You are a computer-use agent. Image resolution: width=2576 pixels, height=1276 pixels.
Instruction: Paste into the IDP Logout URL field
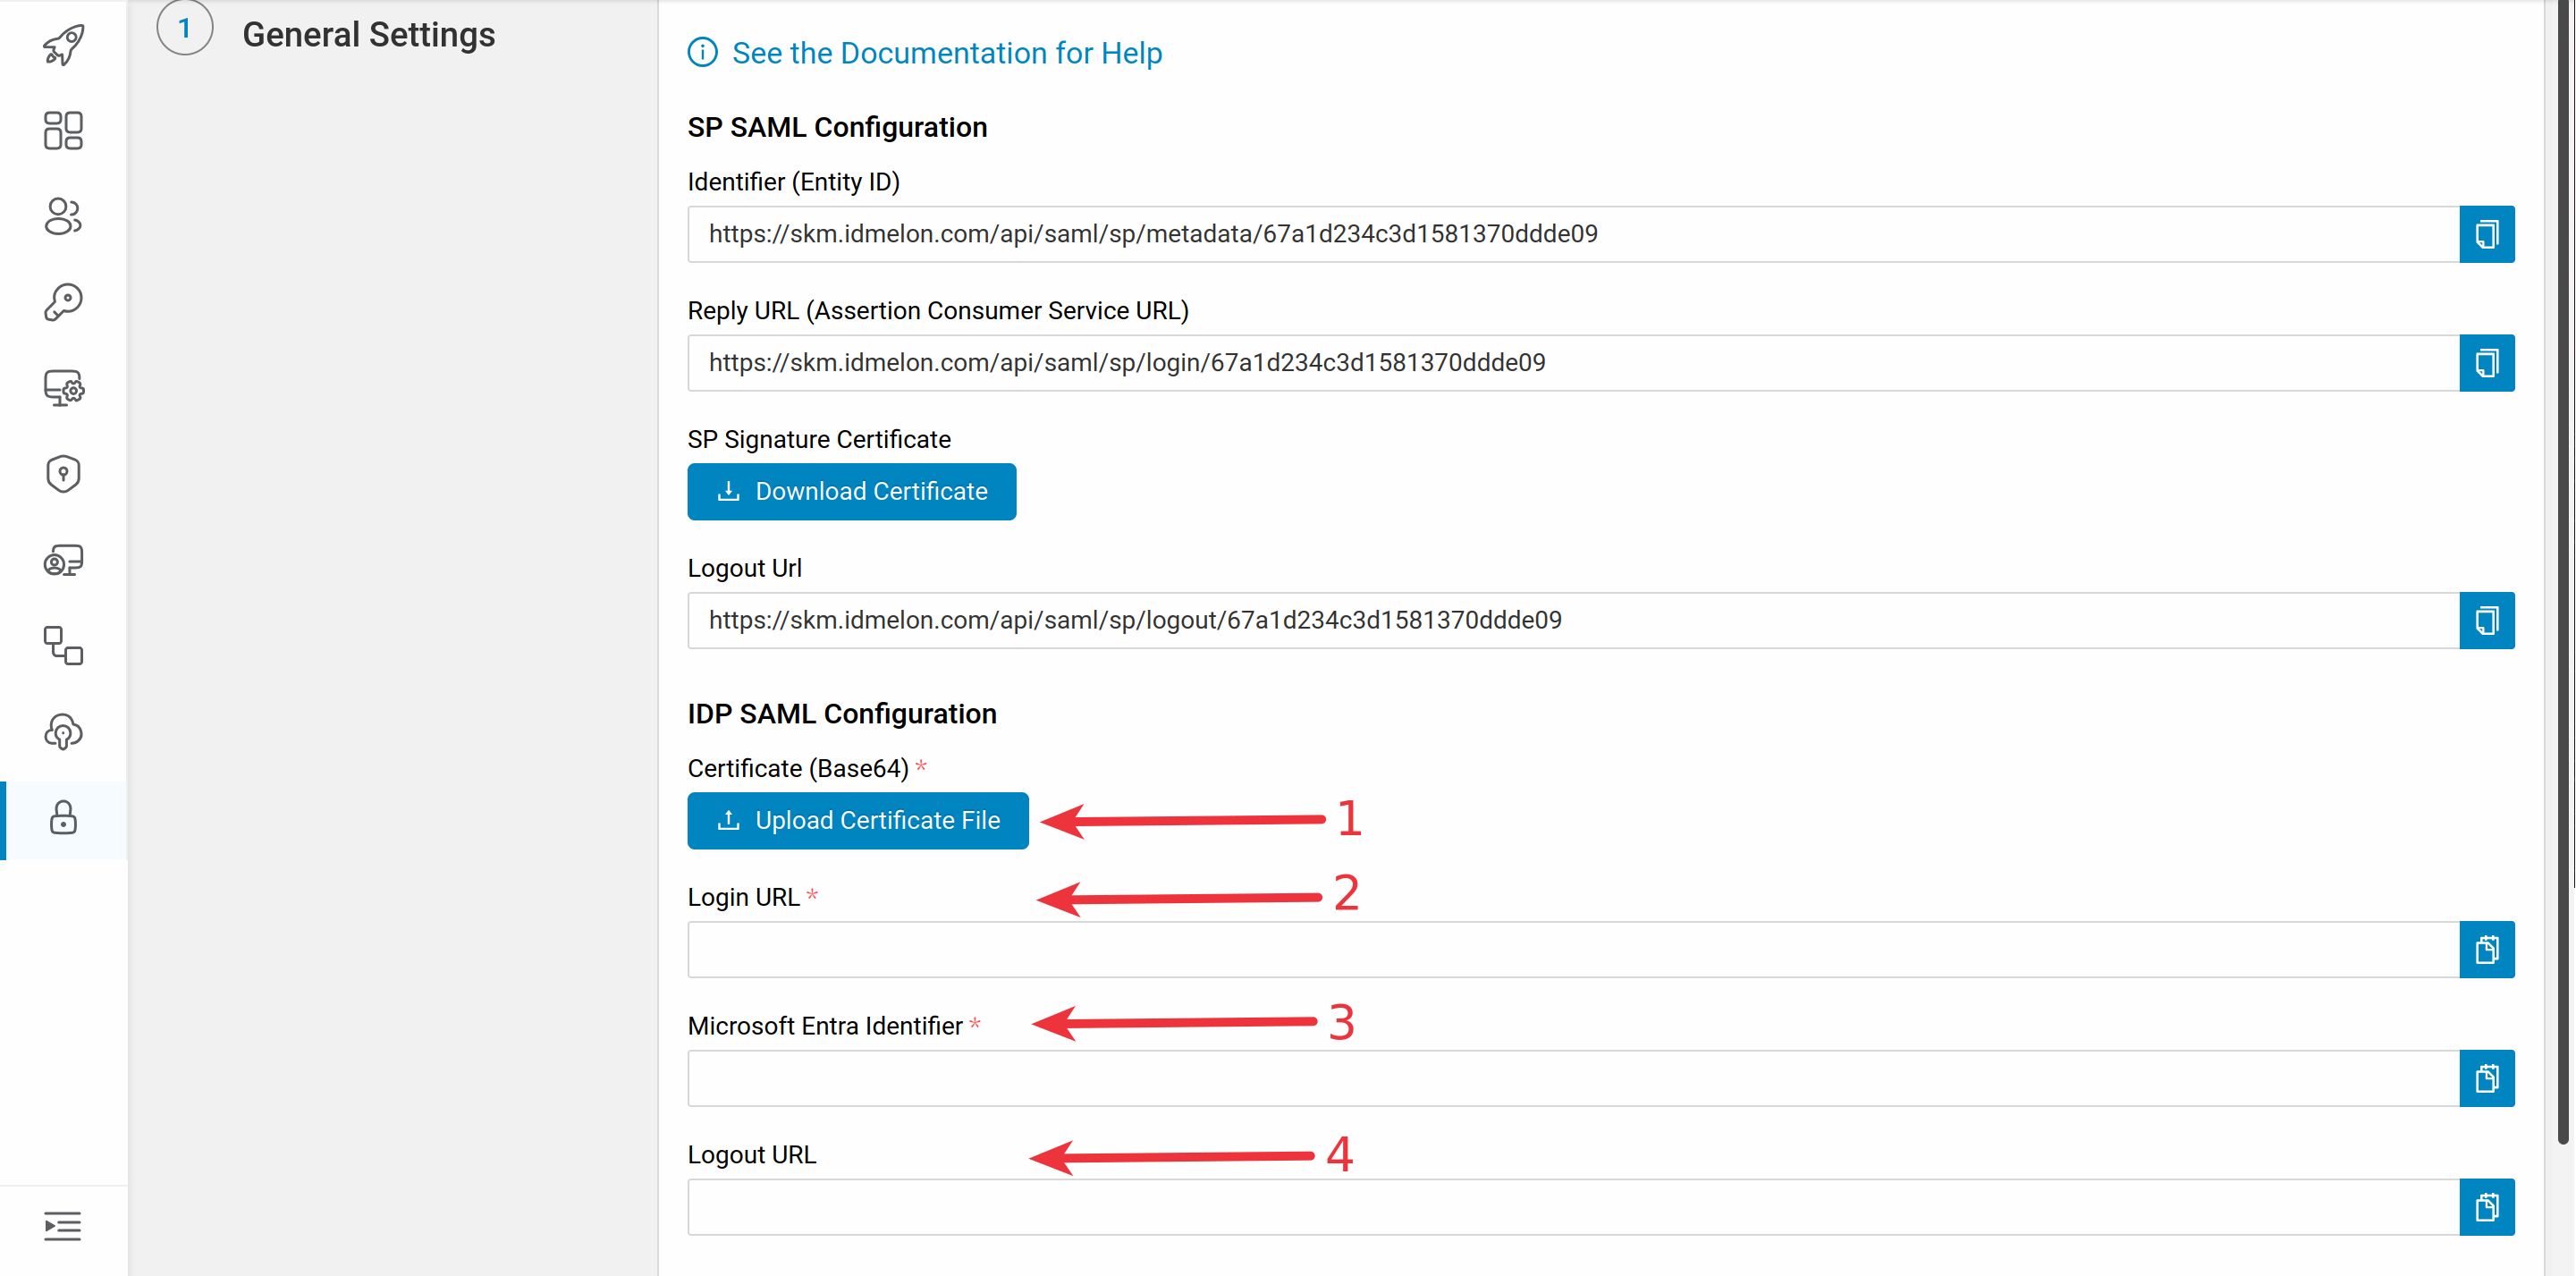2487,1208
